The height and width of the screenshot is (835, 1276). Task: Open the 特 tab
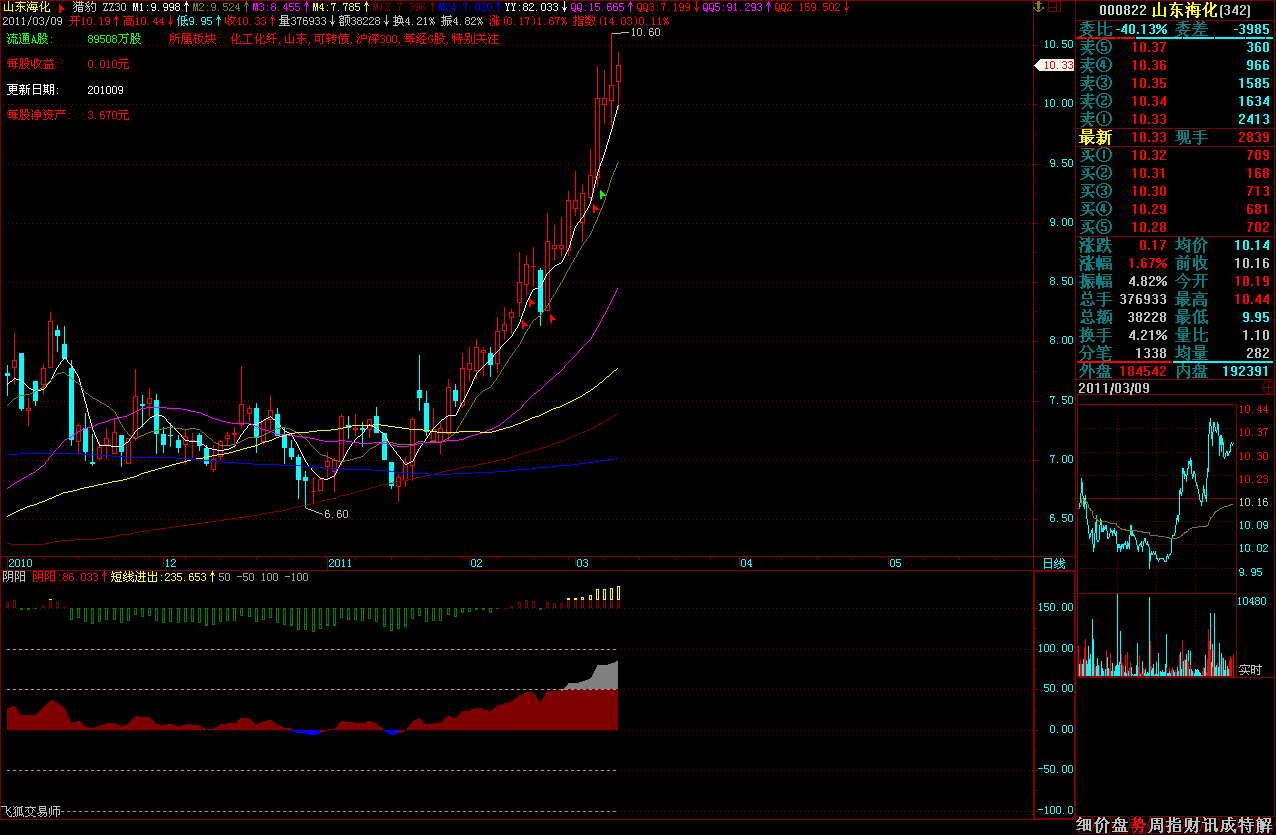1246,825
